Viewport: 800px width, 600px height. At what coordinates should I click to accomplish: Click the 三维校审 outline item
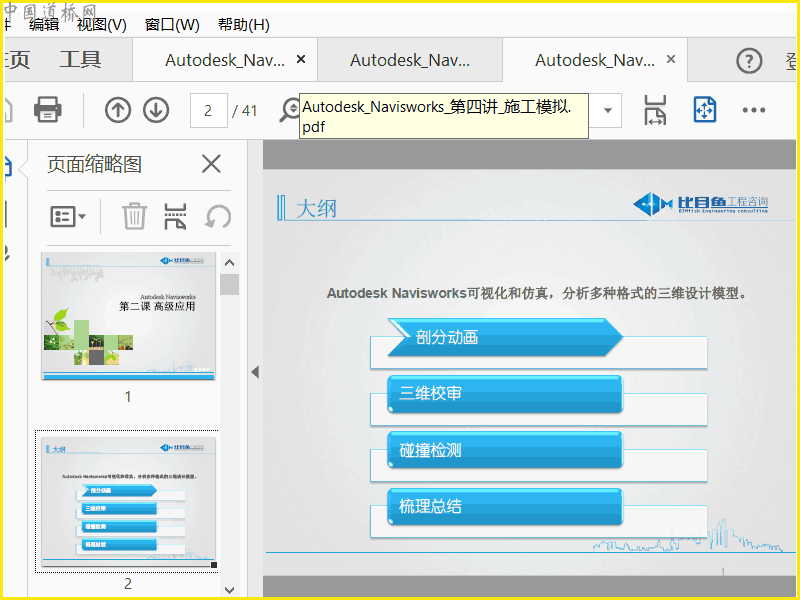pyautogui.click(x=505, y=393)
